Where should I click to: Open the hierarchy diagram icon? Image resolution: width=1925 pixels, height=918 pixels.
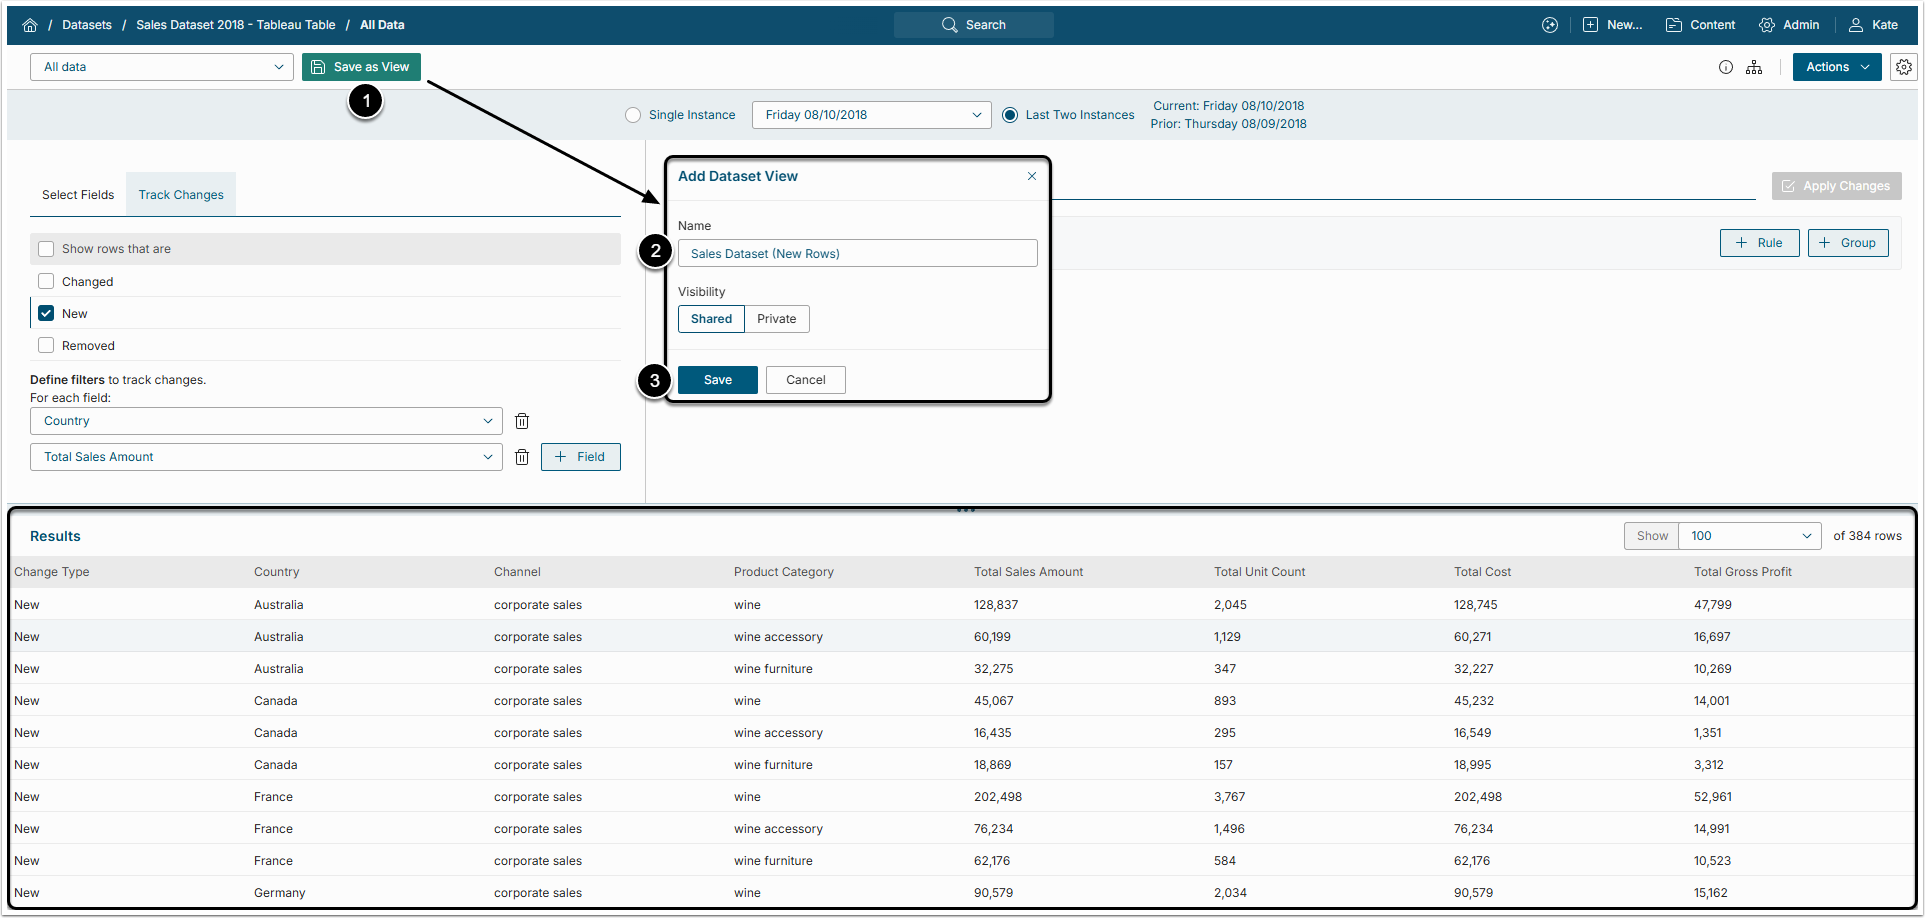coord(1754,67)
